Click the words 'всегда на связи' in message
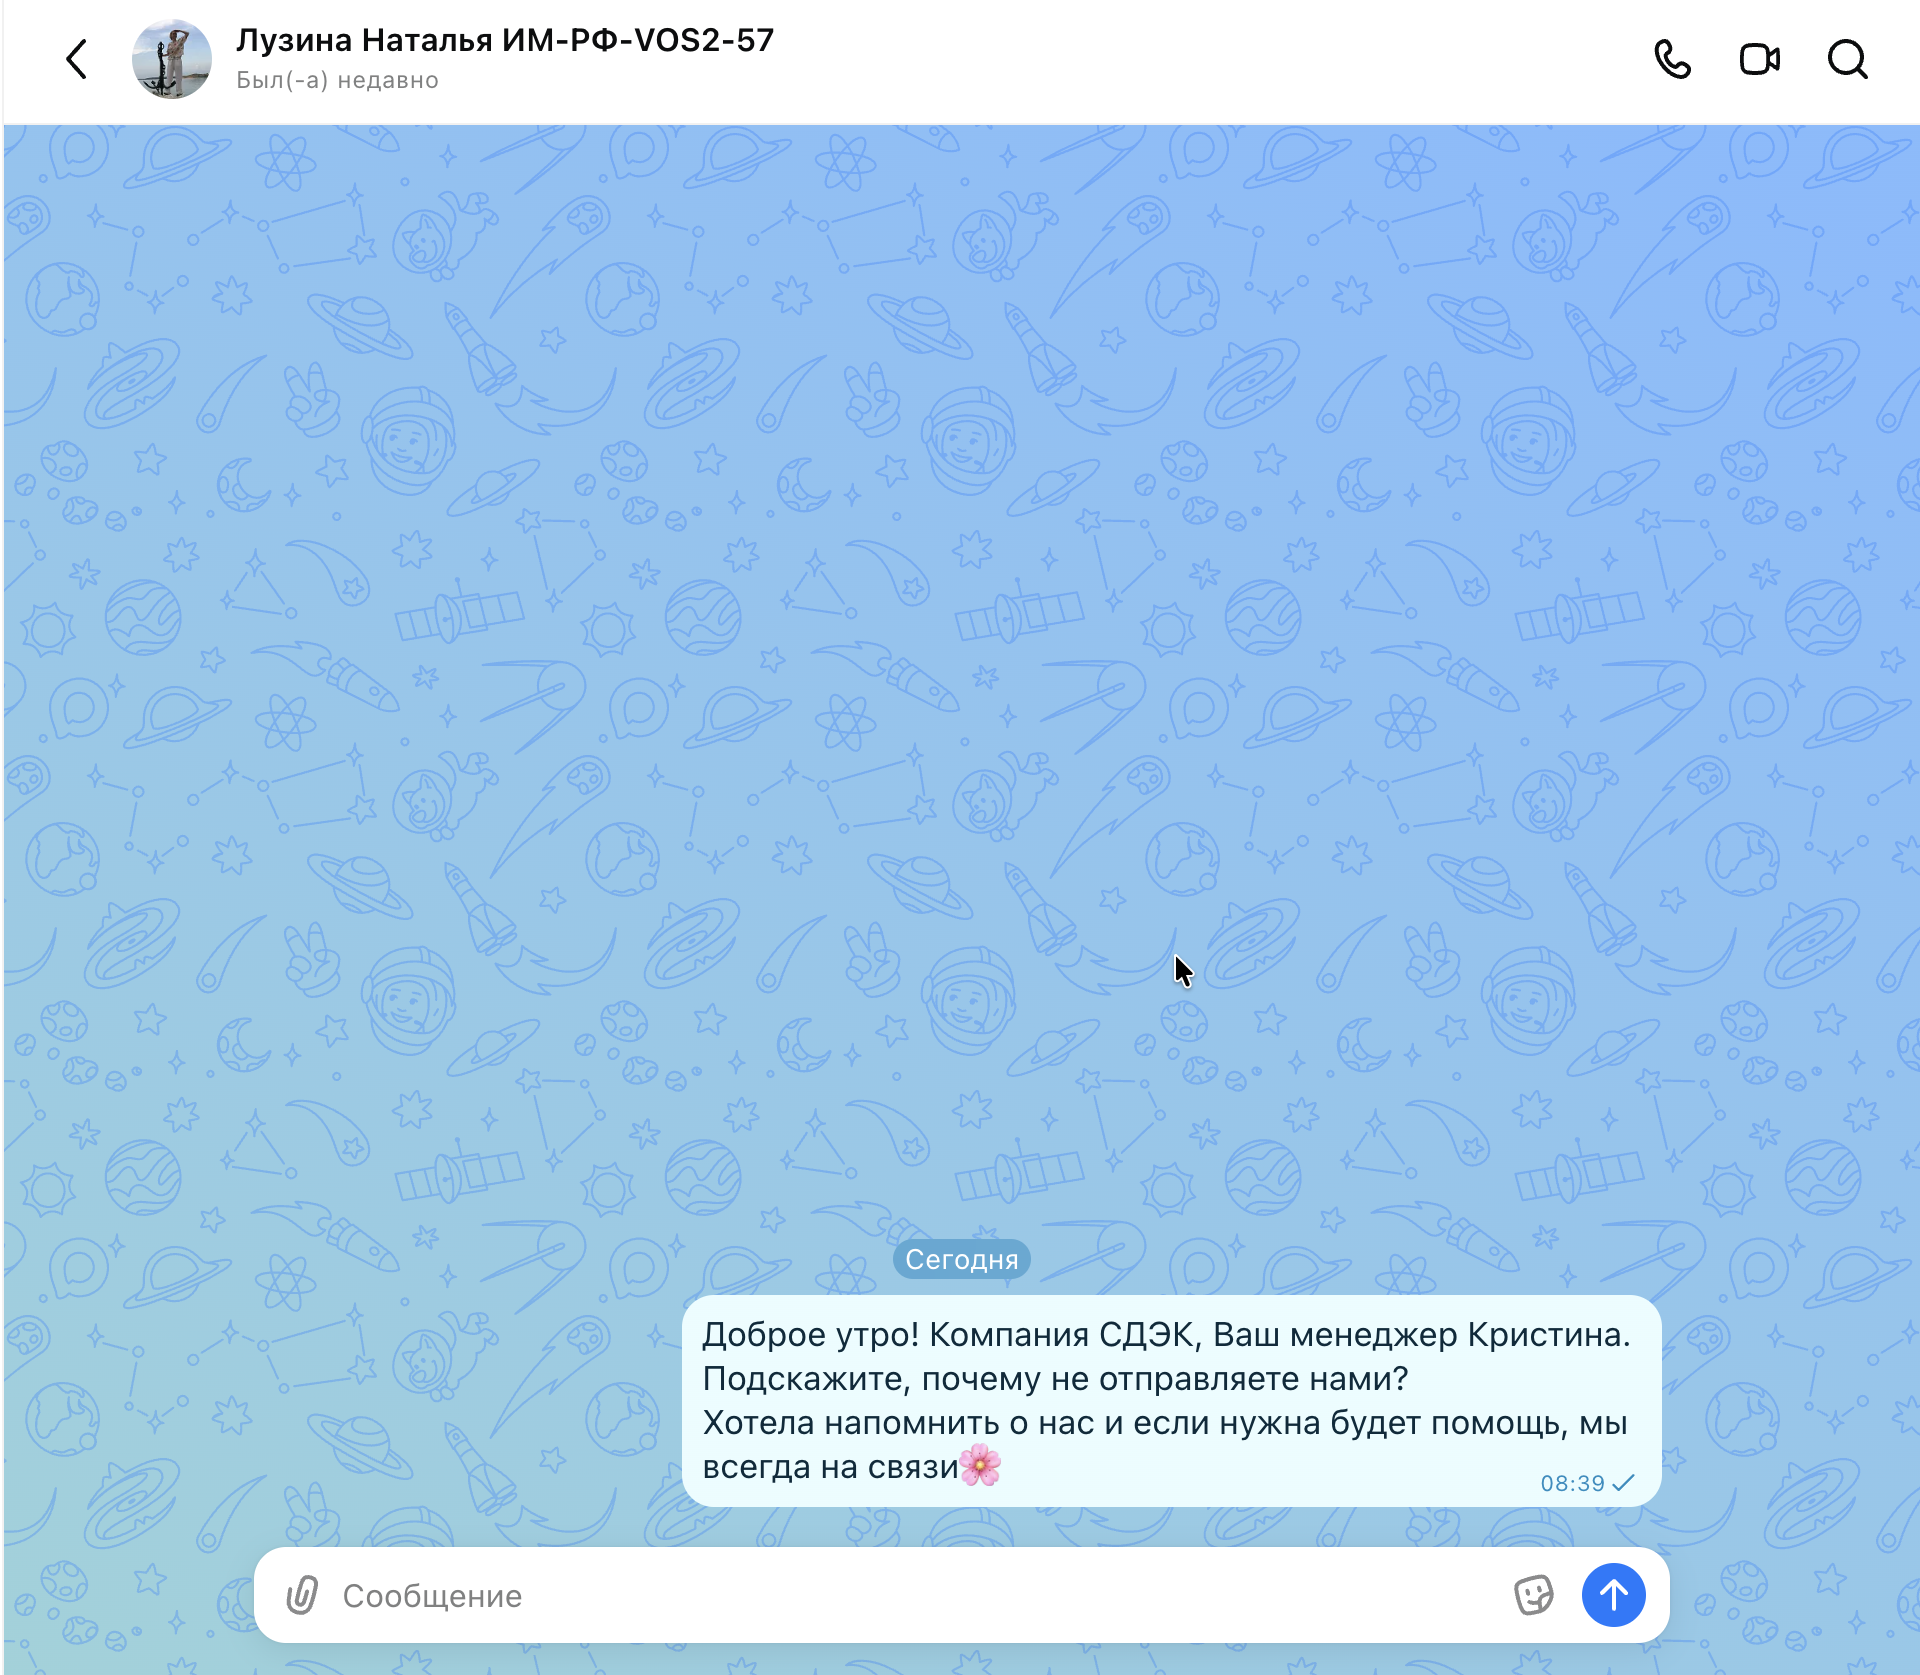Viewport: 1920px width, 1675px height. 830,1466
